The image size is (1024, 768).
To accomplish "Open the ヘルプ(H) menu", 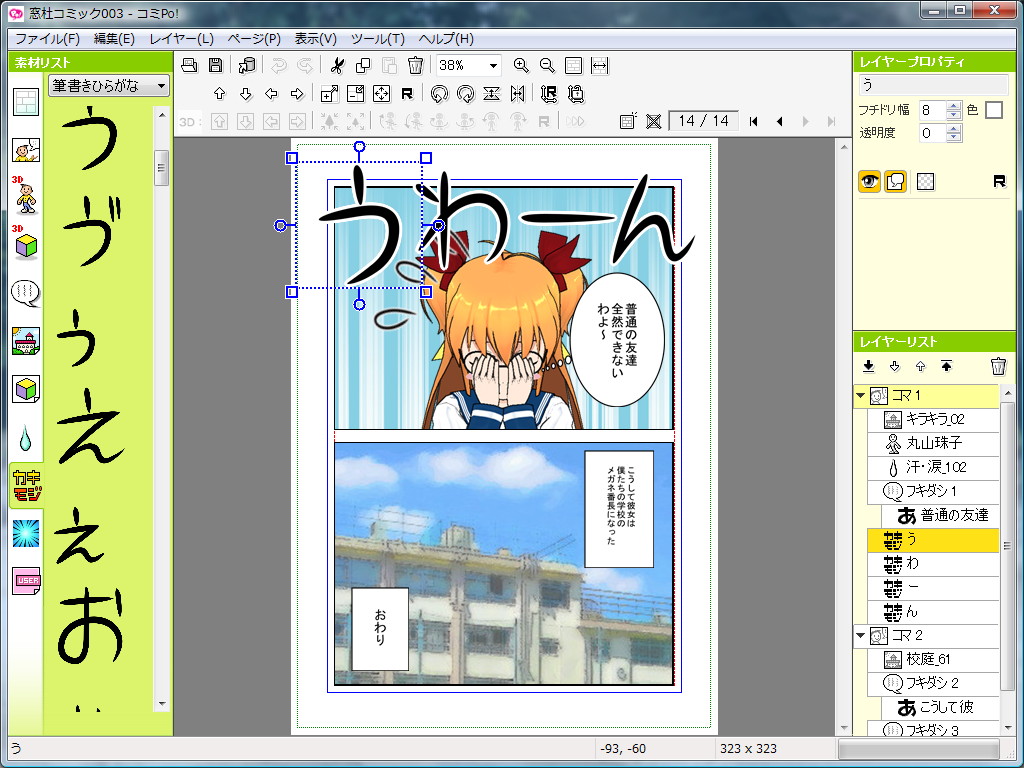I will pyautogui.click(x=446, y=39).
